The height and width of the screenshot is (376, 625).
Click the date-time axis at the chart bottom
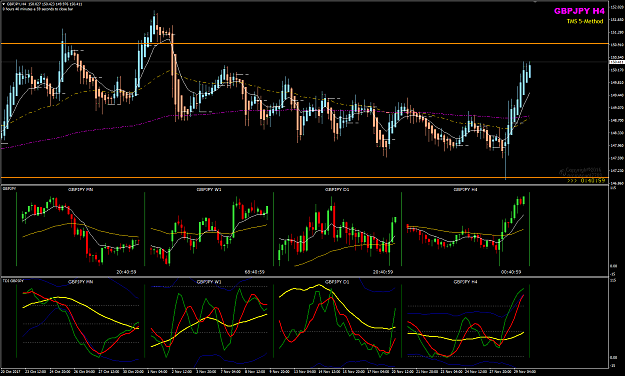click(305, 371)
